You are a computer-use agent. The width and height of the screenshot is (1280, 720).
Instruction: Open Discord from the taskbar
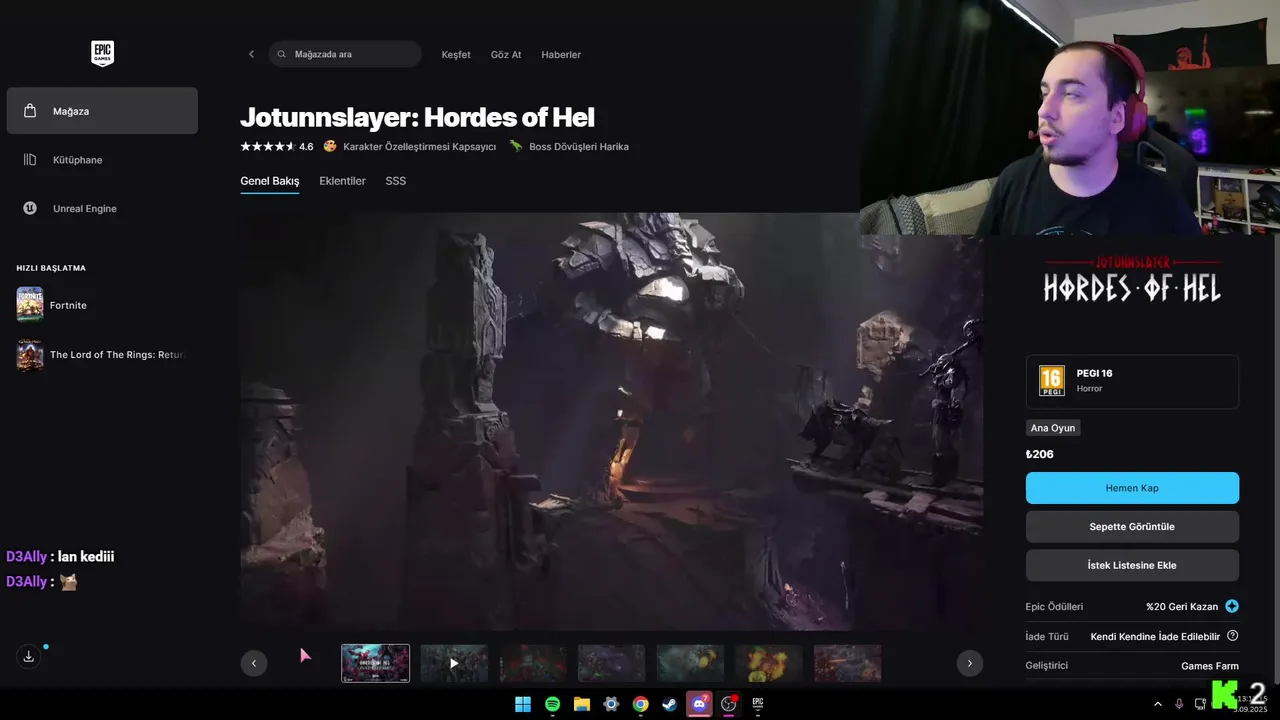point(699,704)
